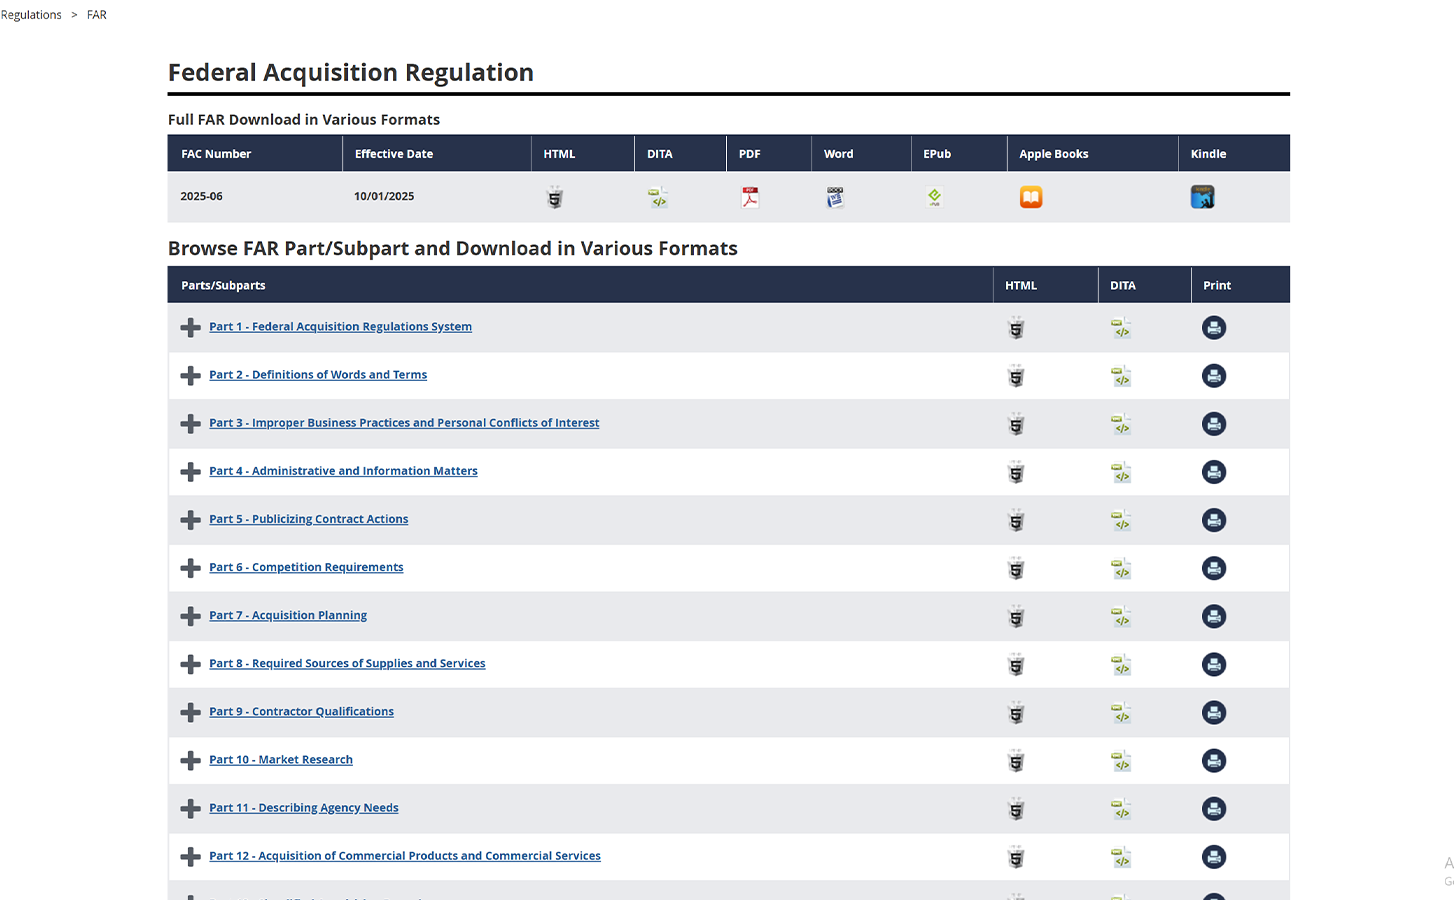Open Part 3 Improper Business Practices link

404,423
